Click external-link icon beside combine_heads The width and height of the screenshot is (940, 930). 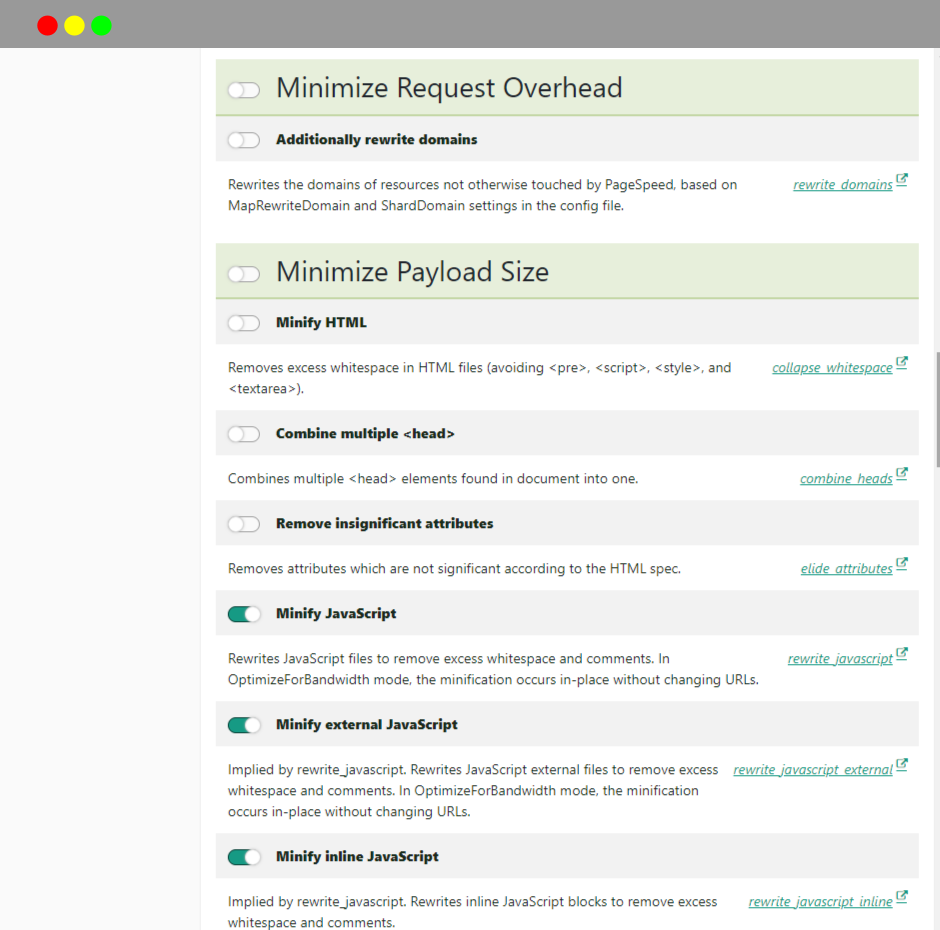pos(902,474)
